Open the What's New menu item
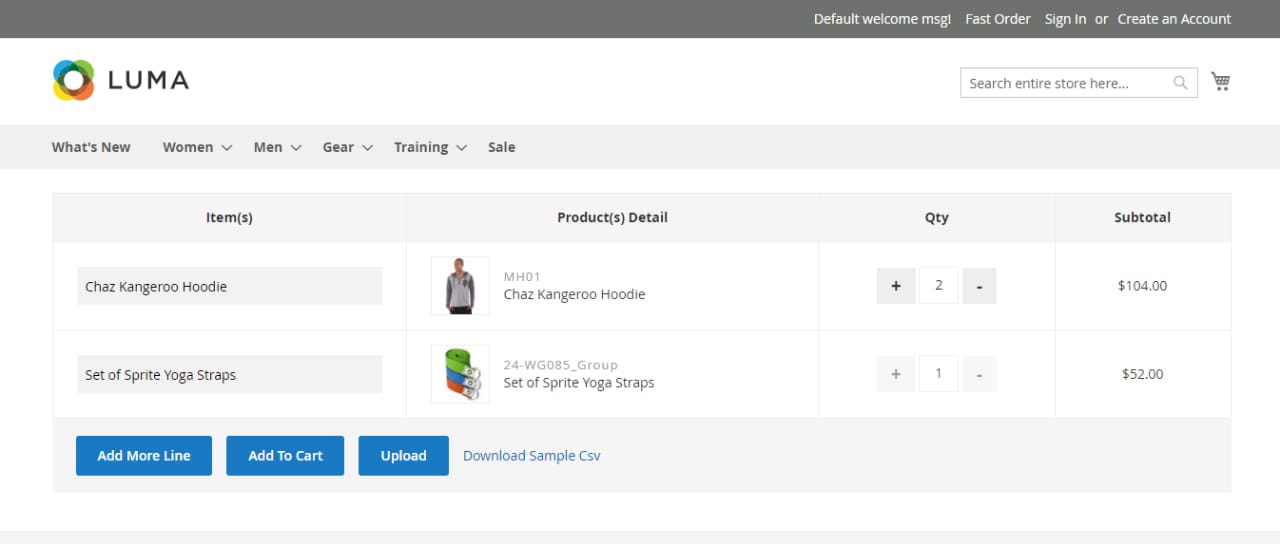This screenshot has width=1280, height=544. [x=91, y=147]
